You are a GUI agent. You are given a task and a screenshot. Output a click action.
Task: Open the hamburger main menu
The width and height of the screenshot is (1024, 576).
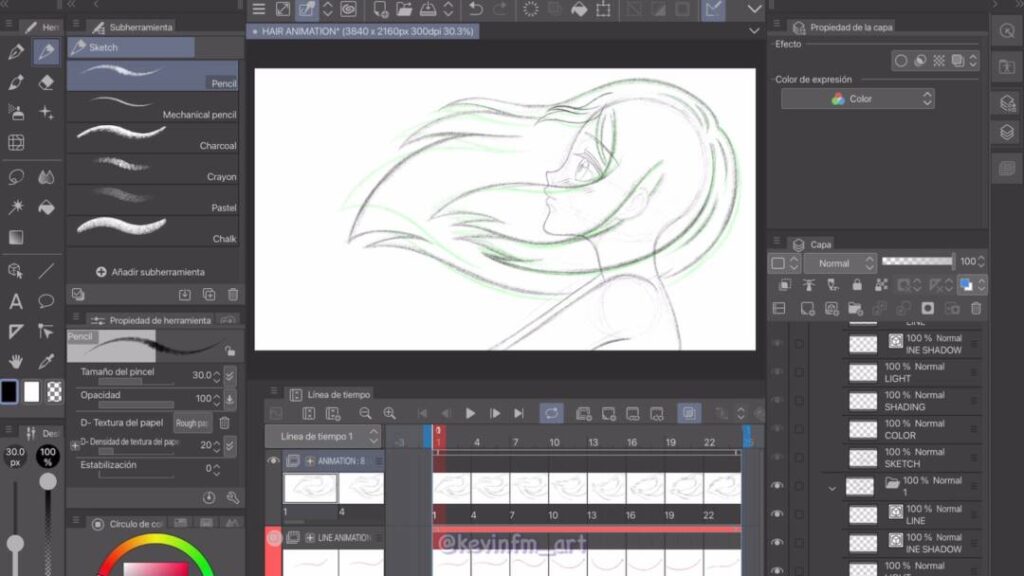[x=259, y=9]
